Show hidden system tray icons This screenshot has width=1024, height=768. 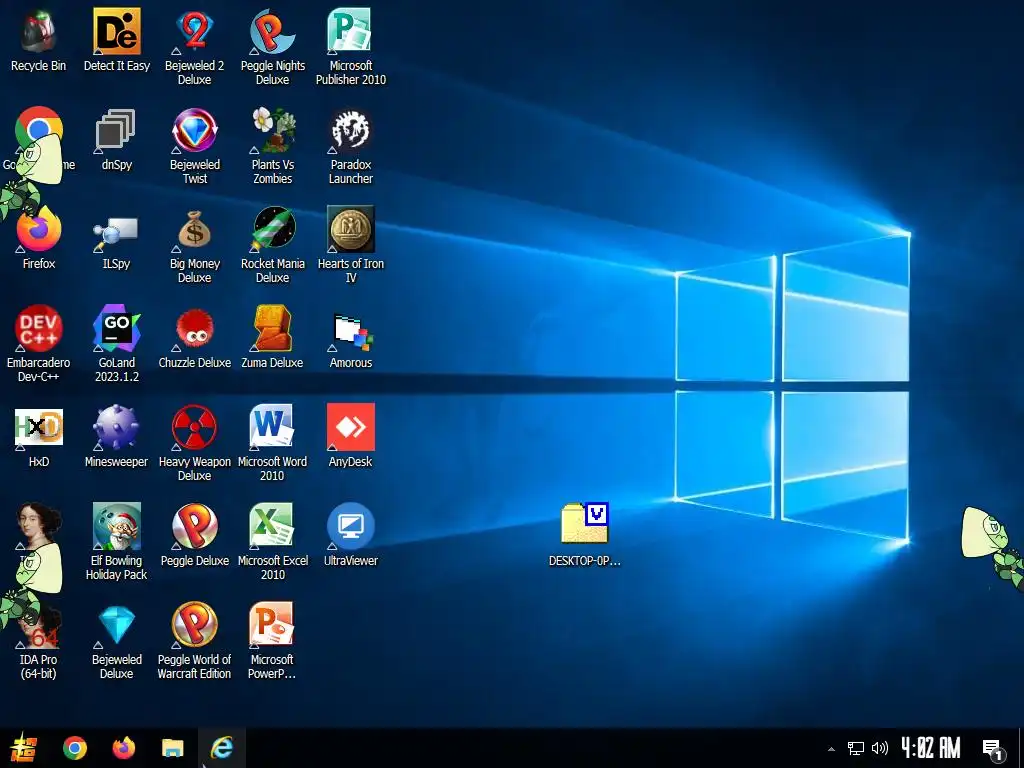click(x=831, y=748)
